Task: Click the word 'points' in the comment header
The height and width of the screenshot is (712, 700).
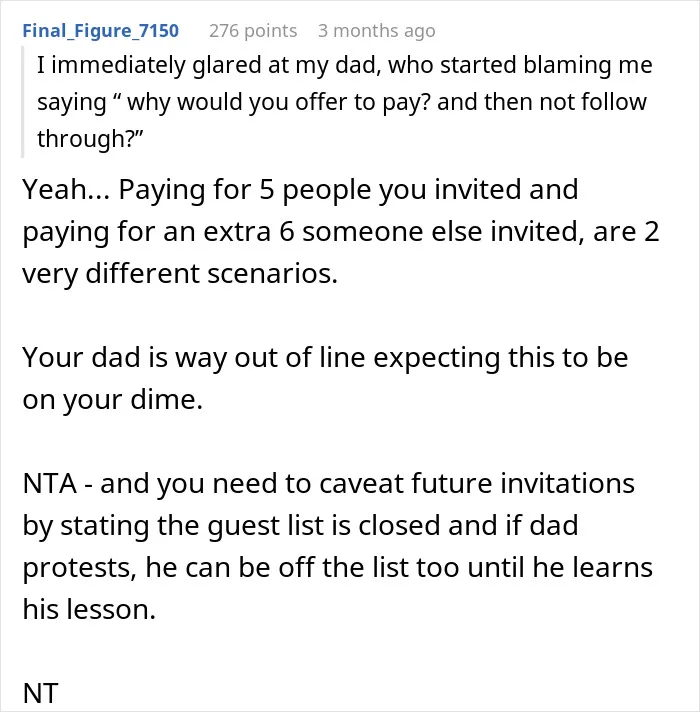Action: pos(270,31)
